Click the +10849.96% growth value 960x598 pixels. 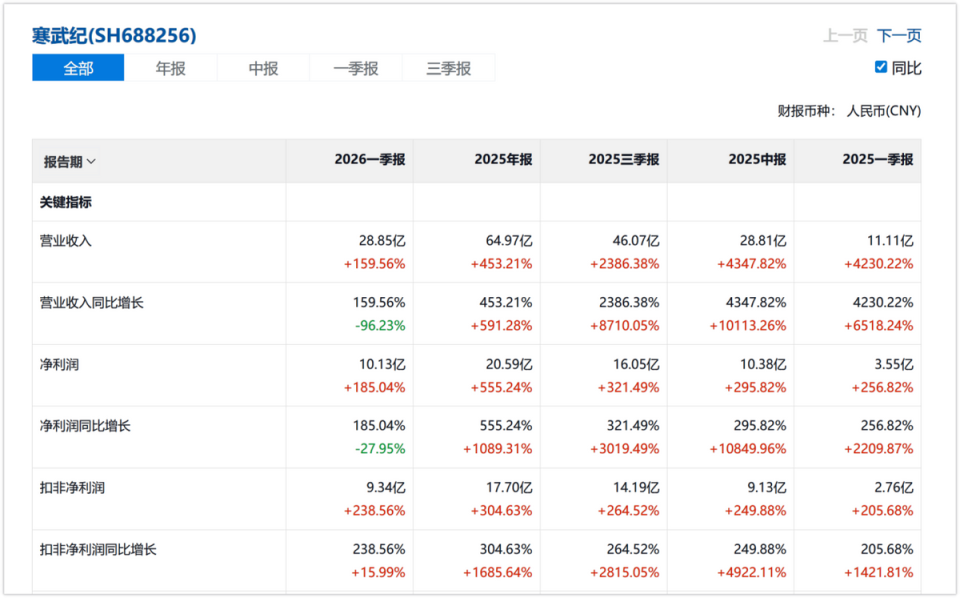(748, 449)
